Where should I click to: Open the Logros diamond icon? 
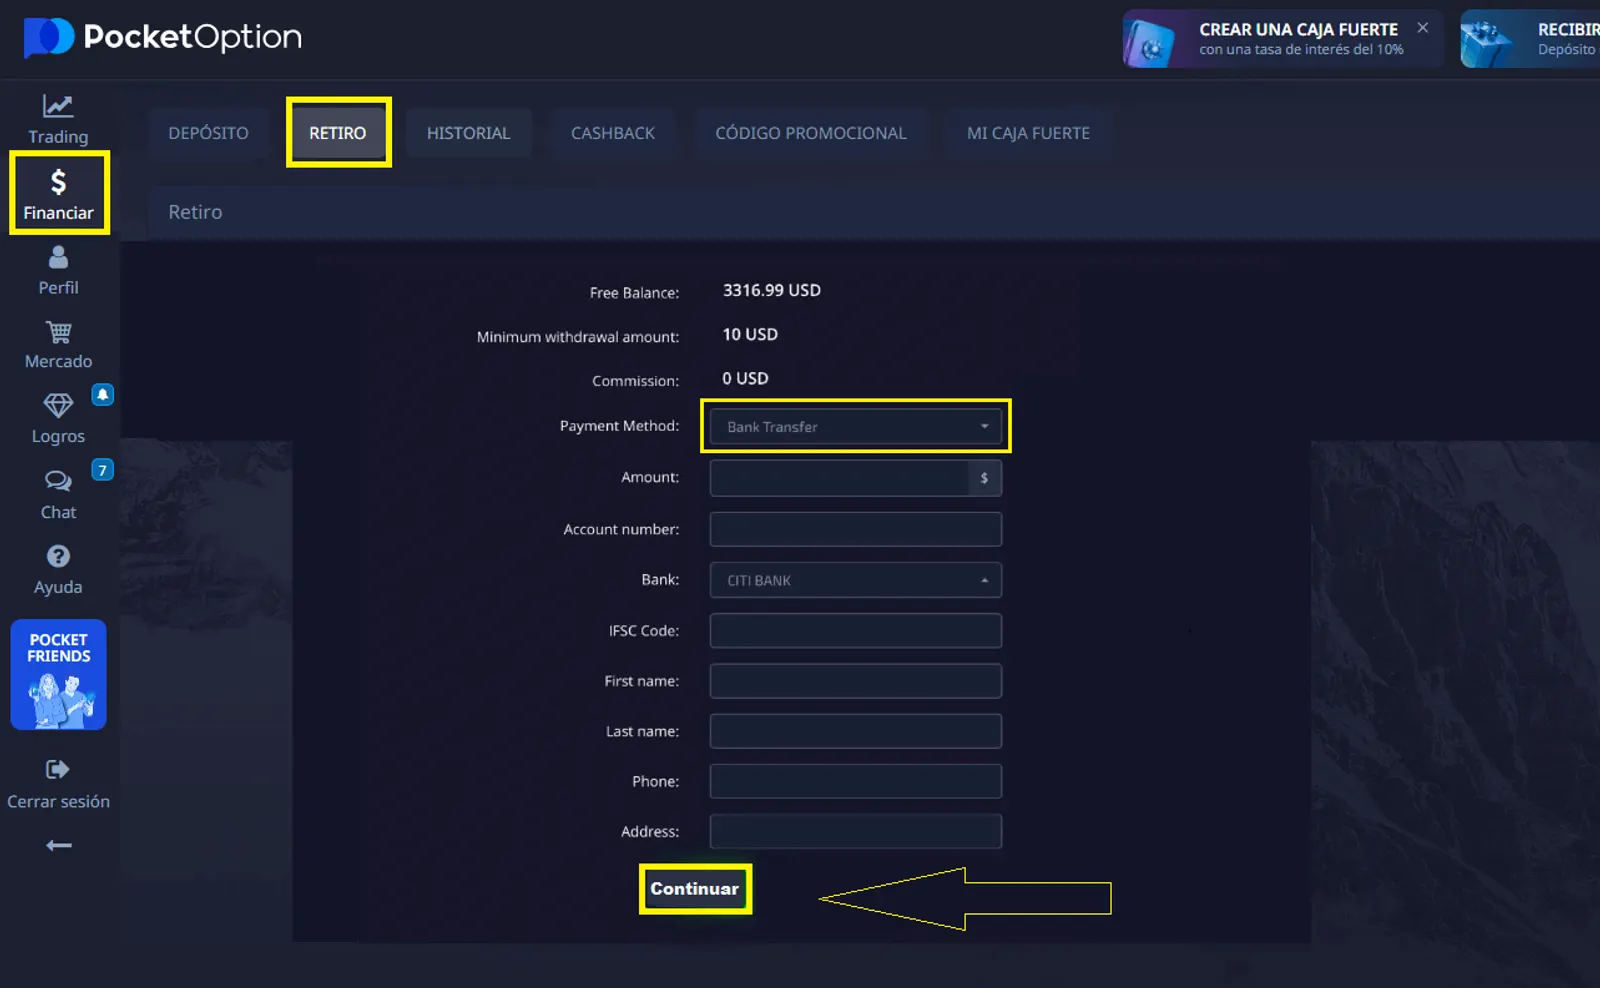pyautogui.click(x=58, y=406)
